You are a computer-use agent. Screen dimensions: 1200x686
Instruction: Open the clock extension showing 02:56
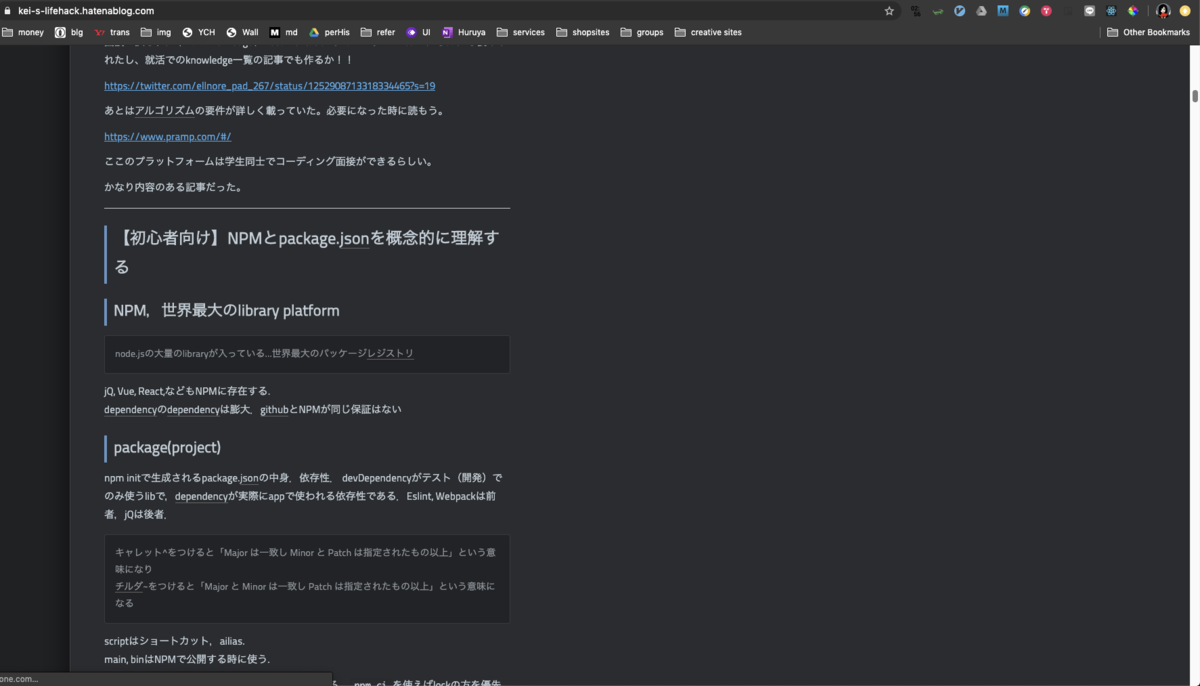[915, 11]
